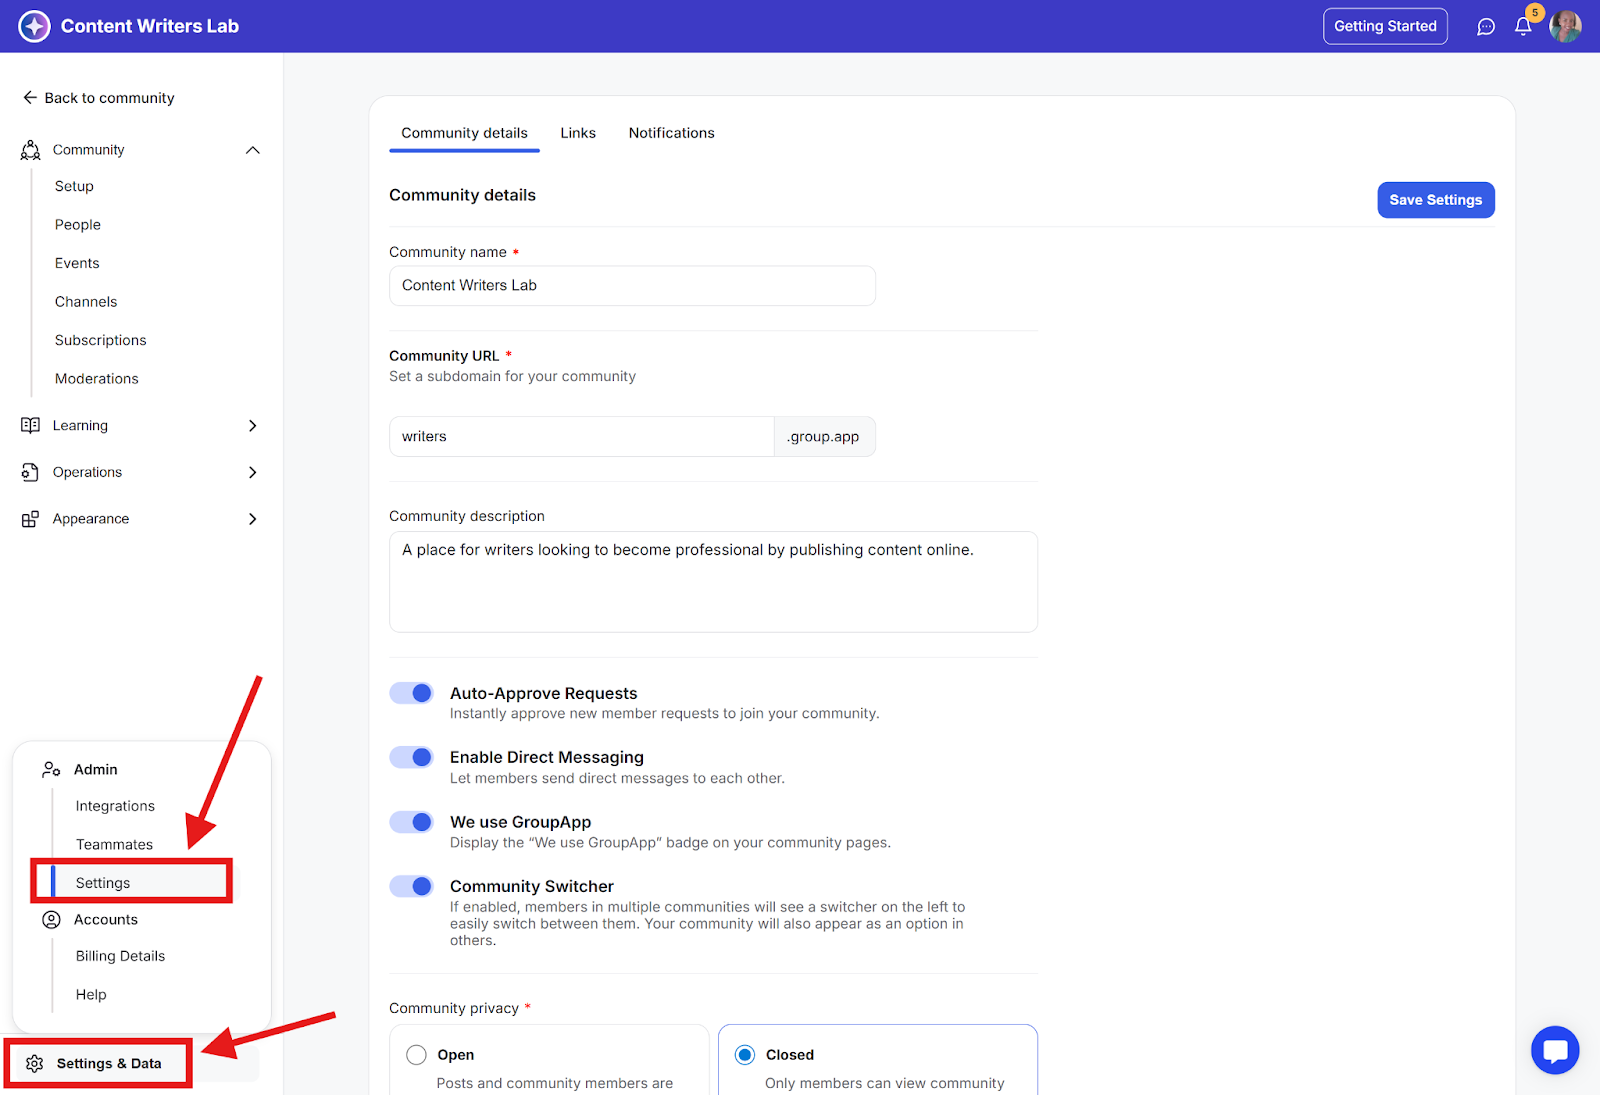Click the Getting Started button

(x=1385, y=27)
